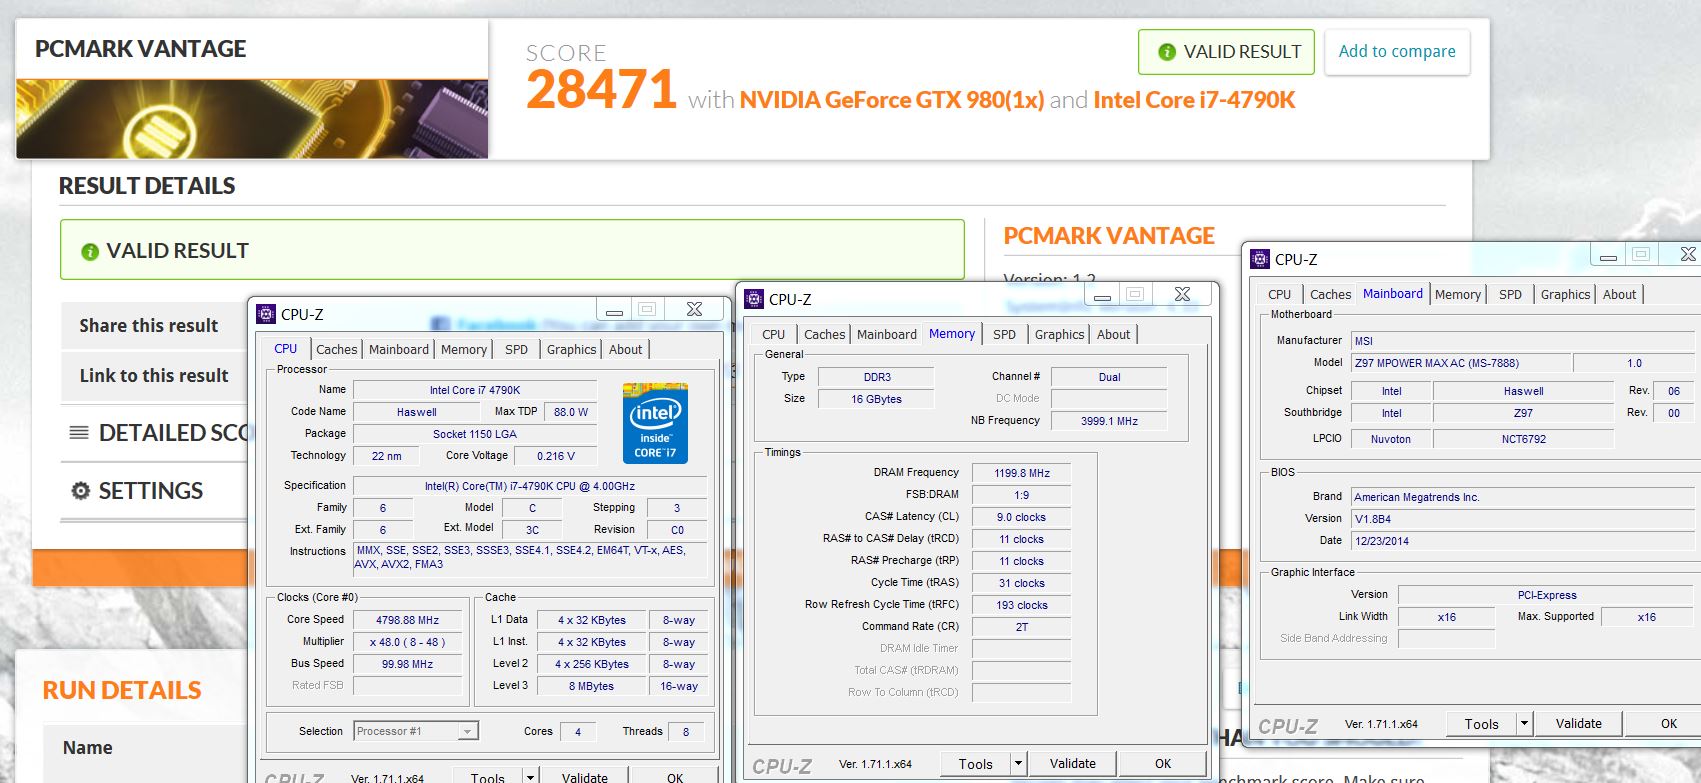Click Validate in the Mainboard window
This screenshot has width=1701, height=783.
tap(1578, 724)
